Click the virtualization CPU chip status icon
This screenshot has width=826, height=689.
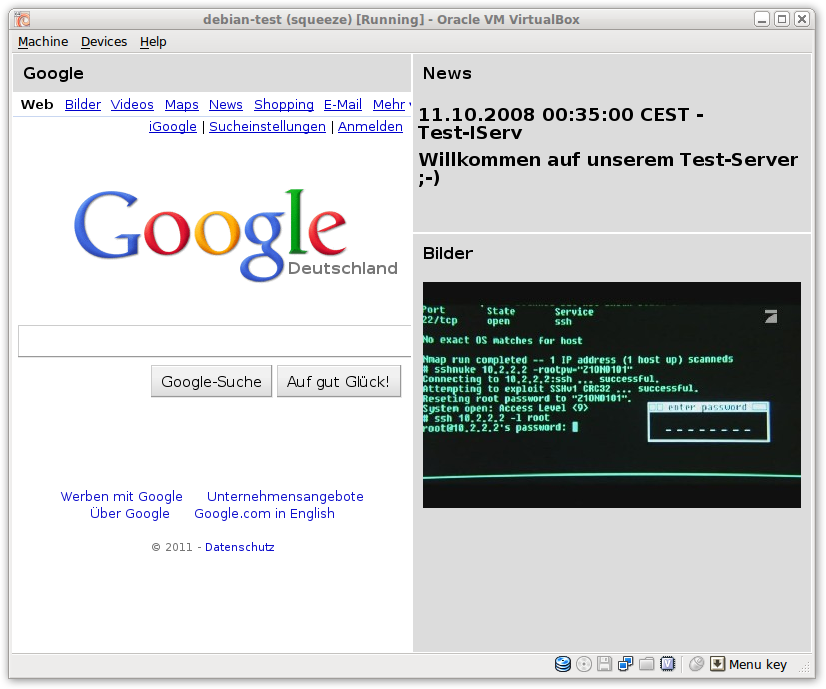click(667, 664)
